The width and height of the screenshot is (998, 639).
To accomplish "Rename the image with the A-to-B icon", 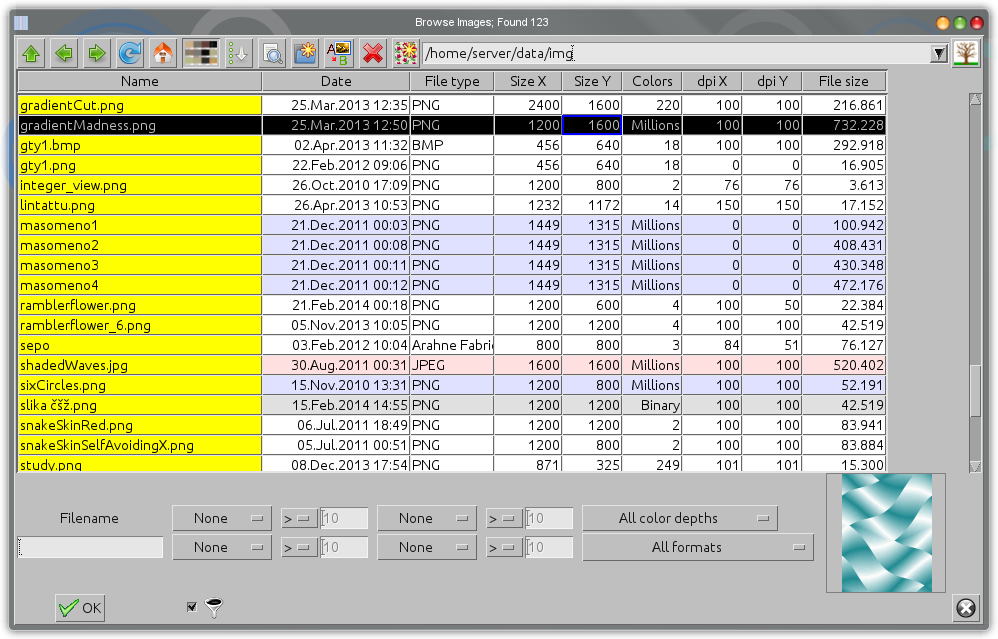I will (339, 53).
